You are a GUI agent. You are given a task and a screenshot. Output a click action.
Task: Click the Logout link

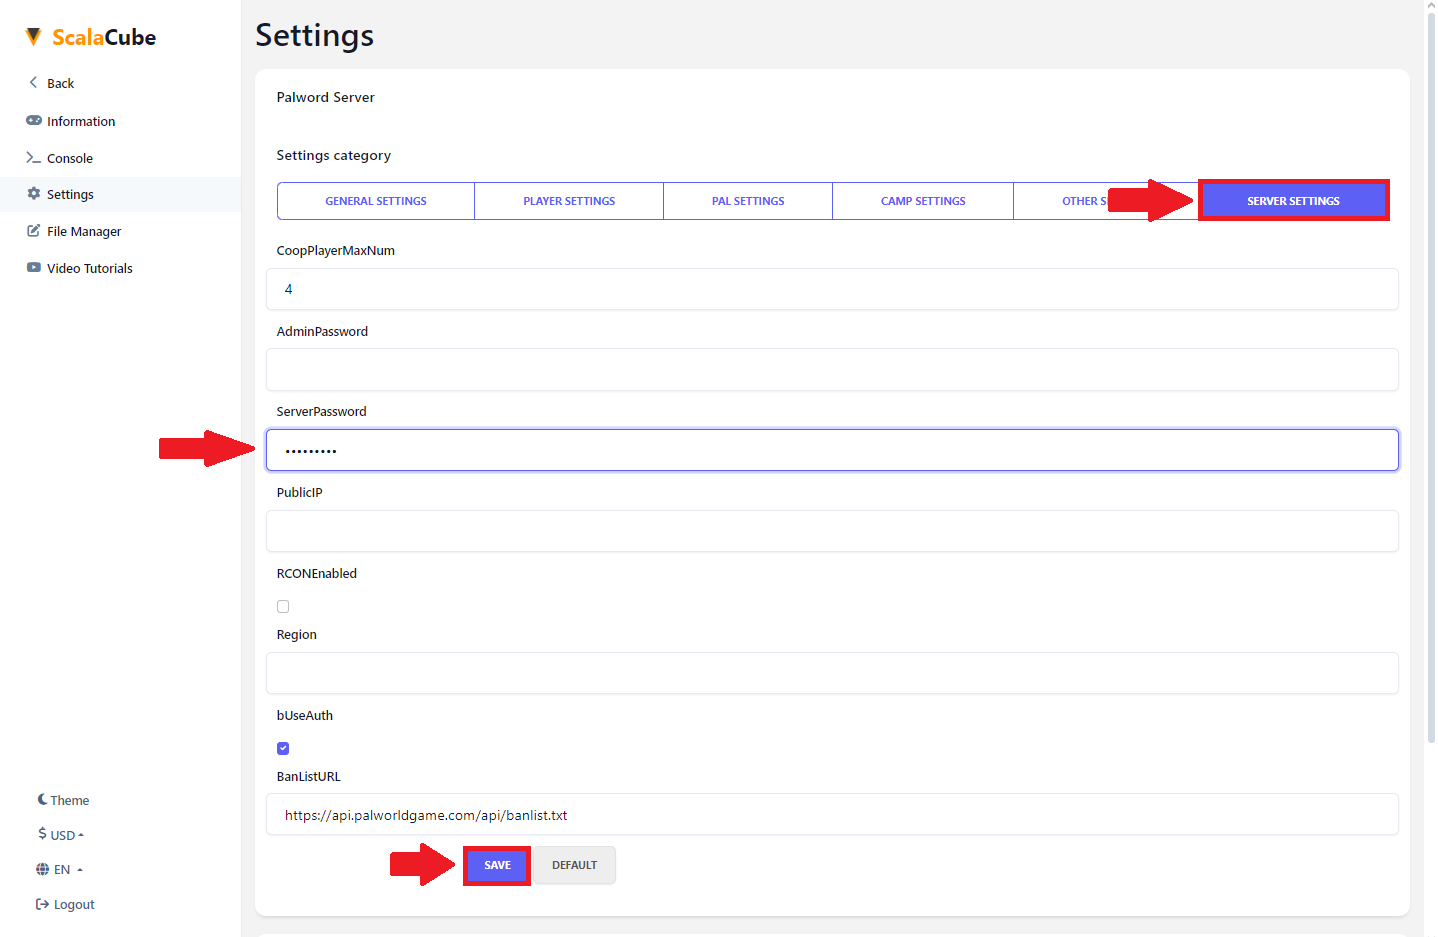click(x=74, y=904)
